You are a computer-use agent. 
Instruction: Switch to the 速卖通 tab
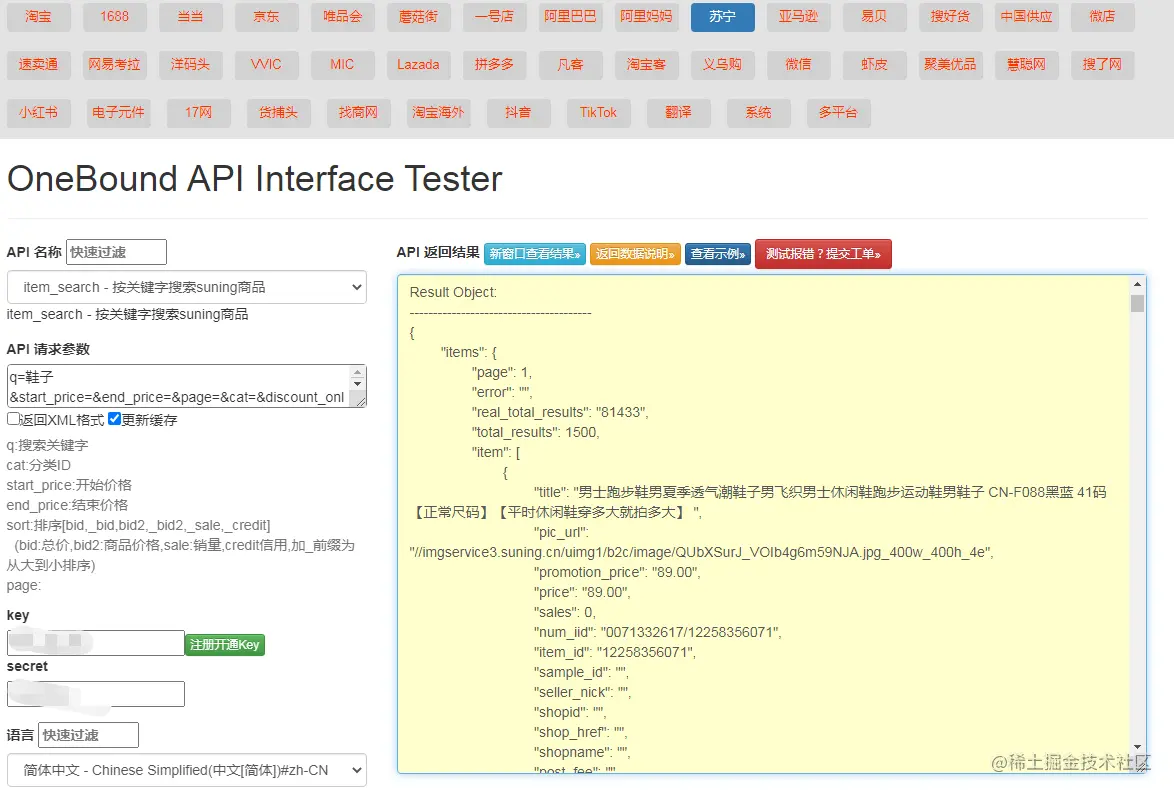pyautogui.click(x=38, y=64)
